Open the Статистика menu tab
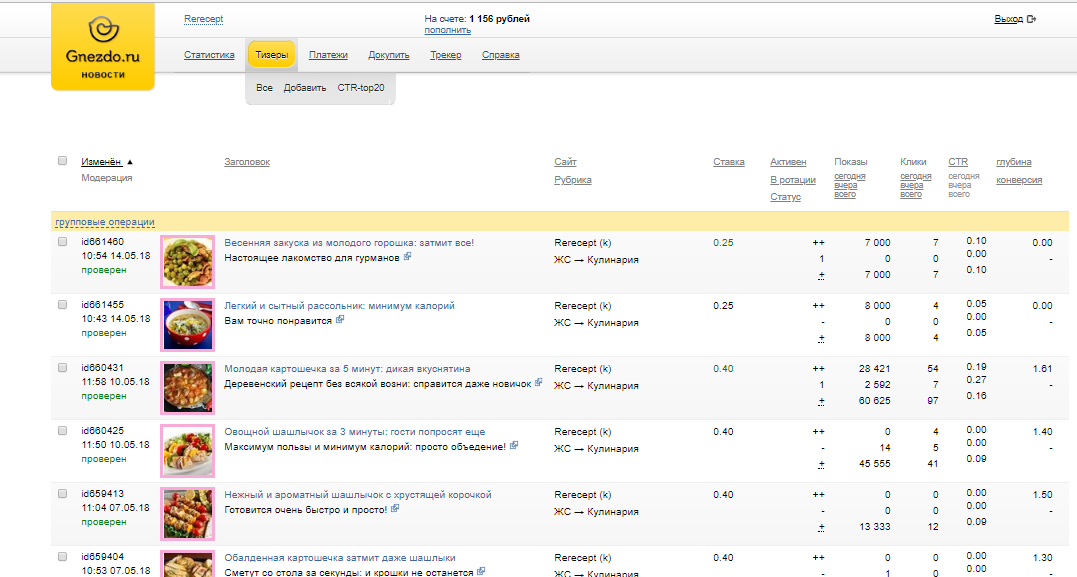1077x577 pixels. click(209, 55)
